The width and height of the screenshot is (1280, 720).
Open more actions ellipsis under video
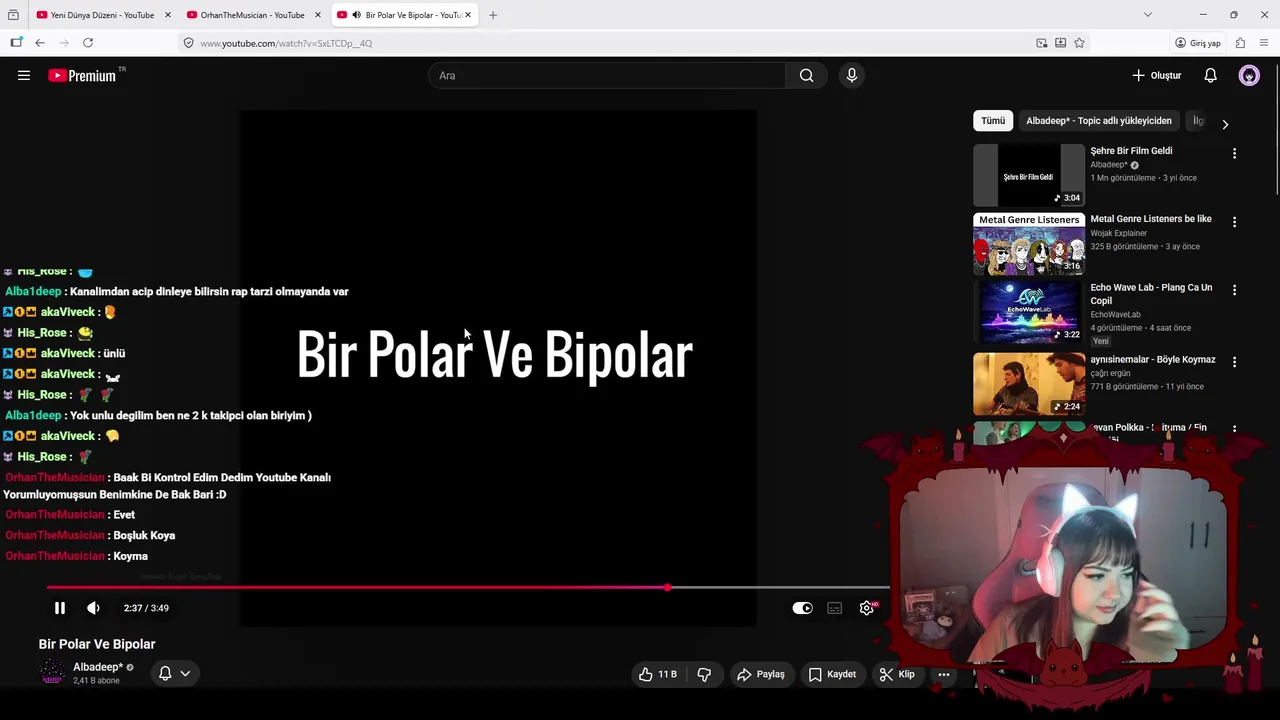click(944, 674)
